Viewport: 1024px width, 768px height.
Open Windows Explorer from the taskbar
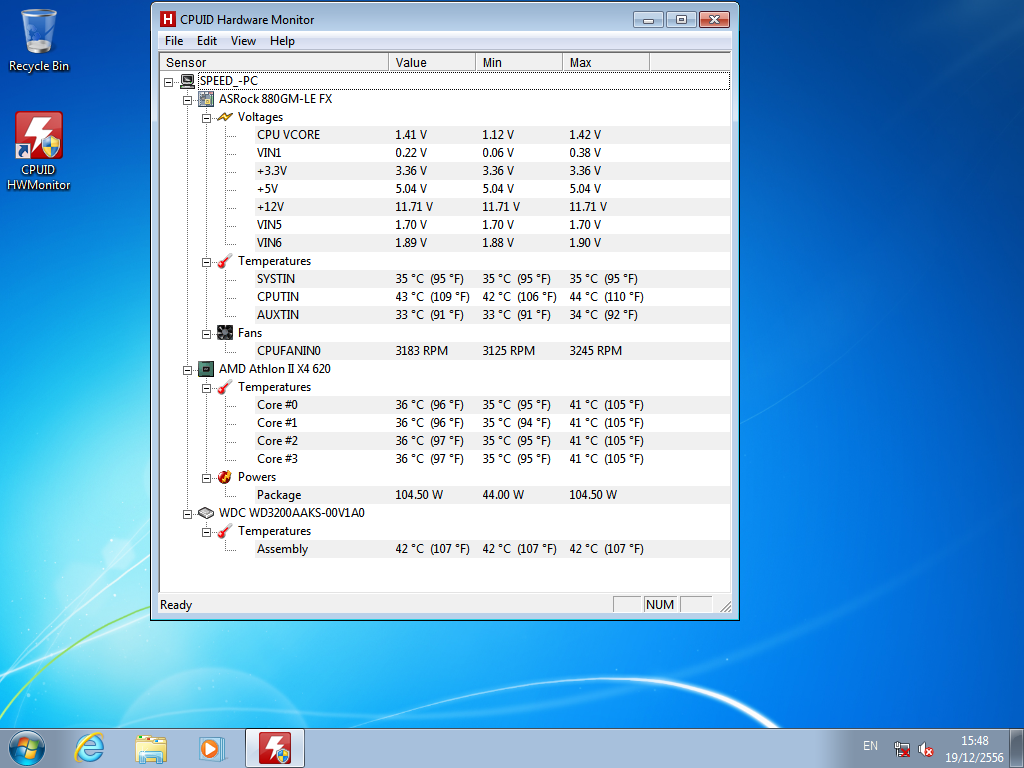[x=151, y=748]
